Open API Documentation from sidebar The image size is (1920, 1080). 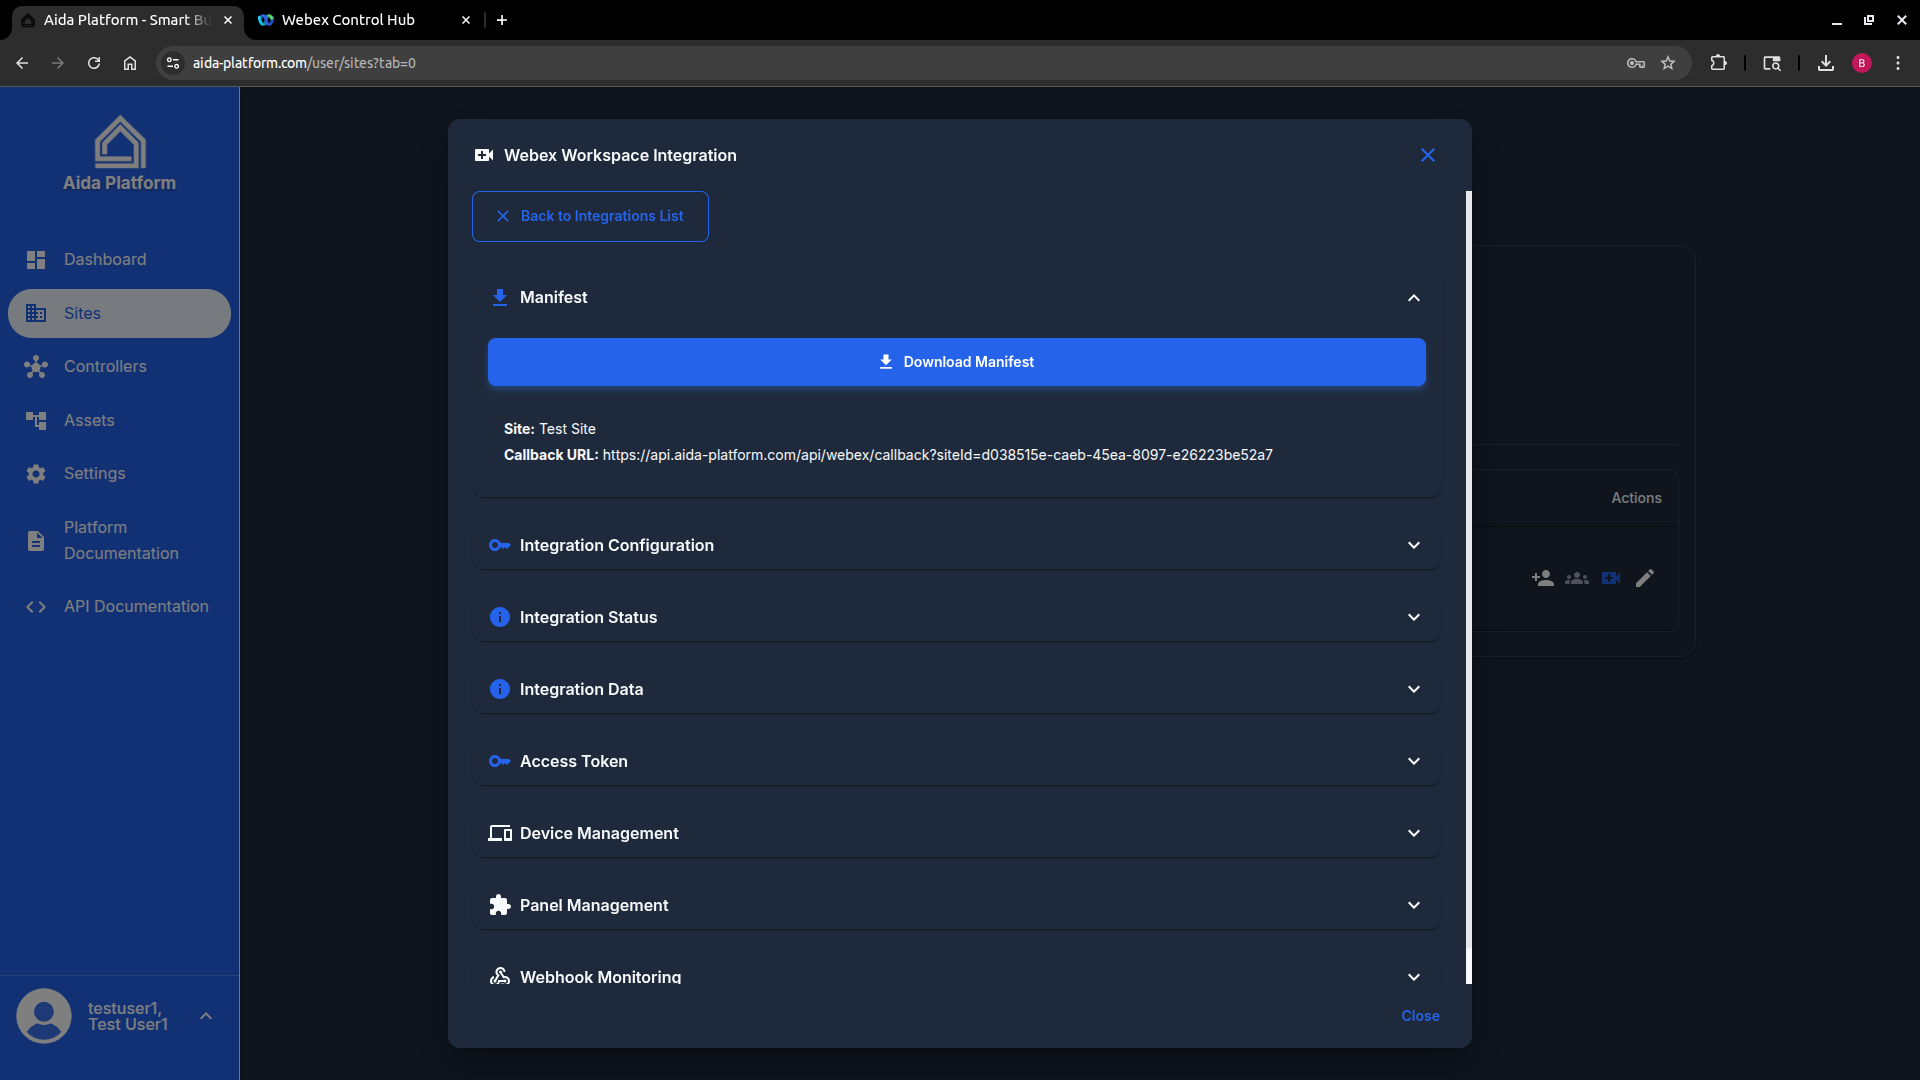click(136, 606)
